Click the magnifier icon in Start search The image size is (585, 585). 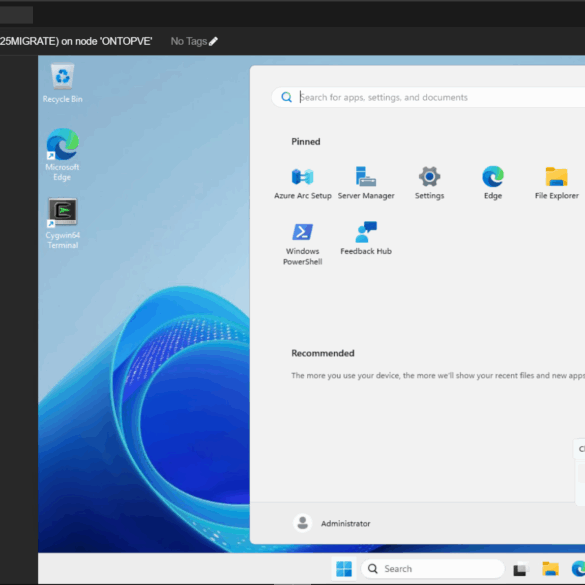[x=286, y=97]
